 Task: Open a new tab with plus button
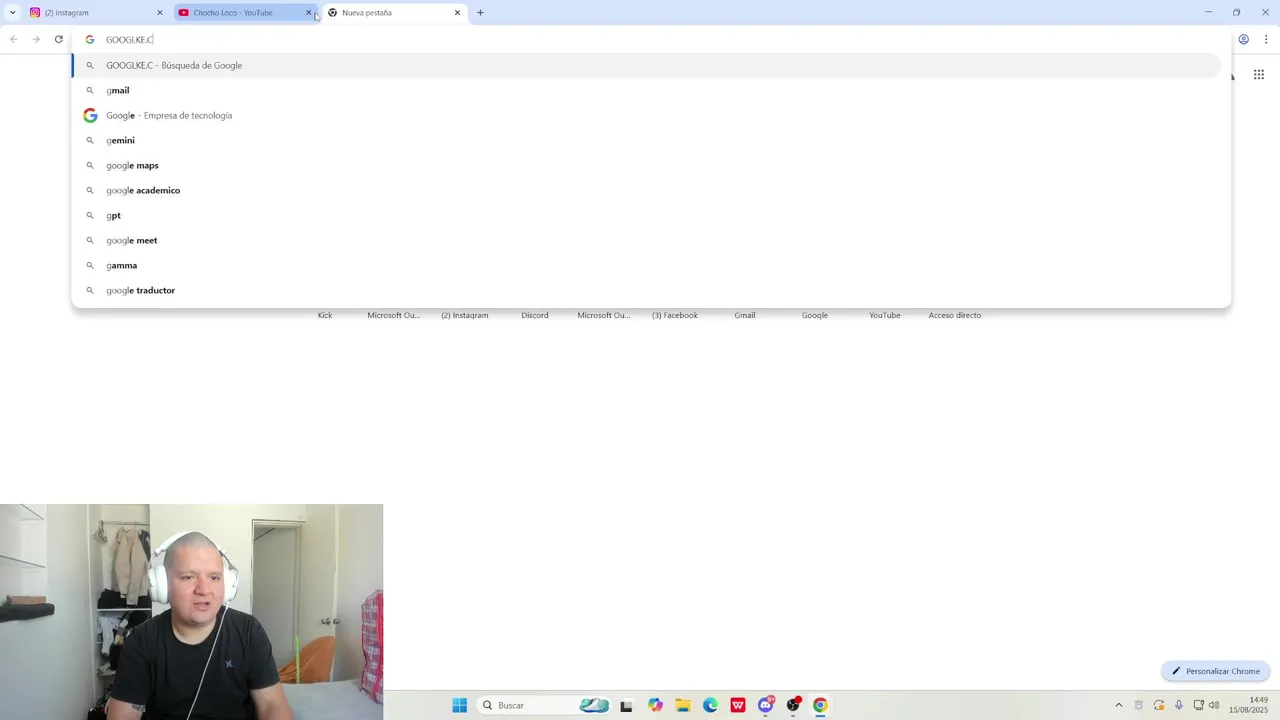click(x=480, y=13)
